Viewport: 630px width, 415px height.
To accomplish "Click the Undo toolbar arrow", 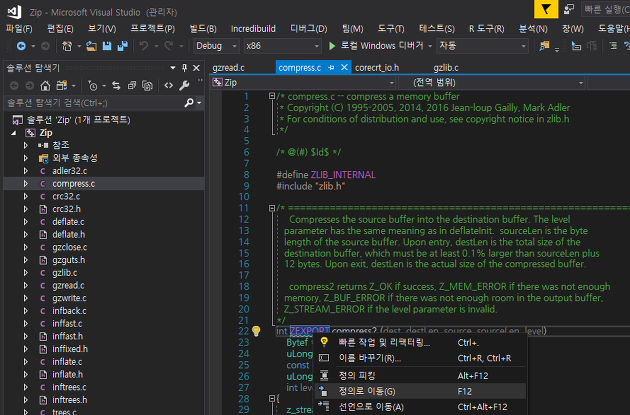I will [143, 46].
